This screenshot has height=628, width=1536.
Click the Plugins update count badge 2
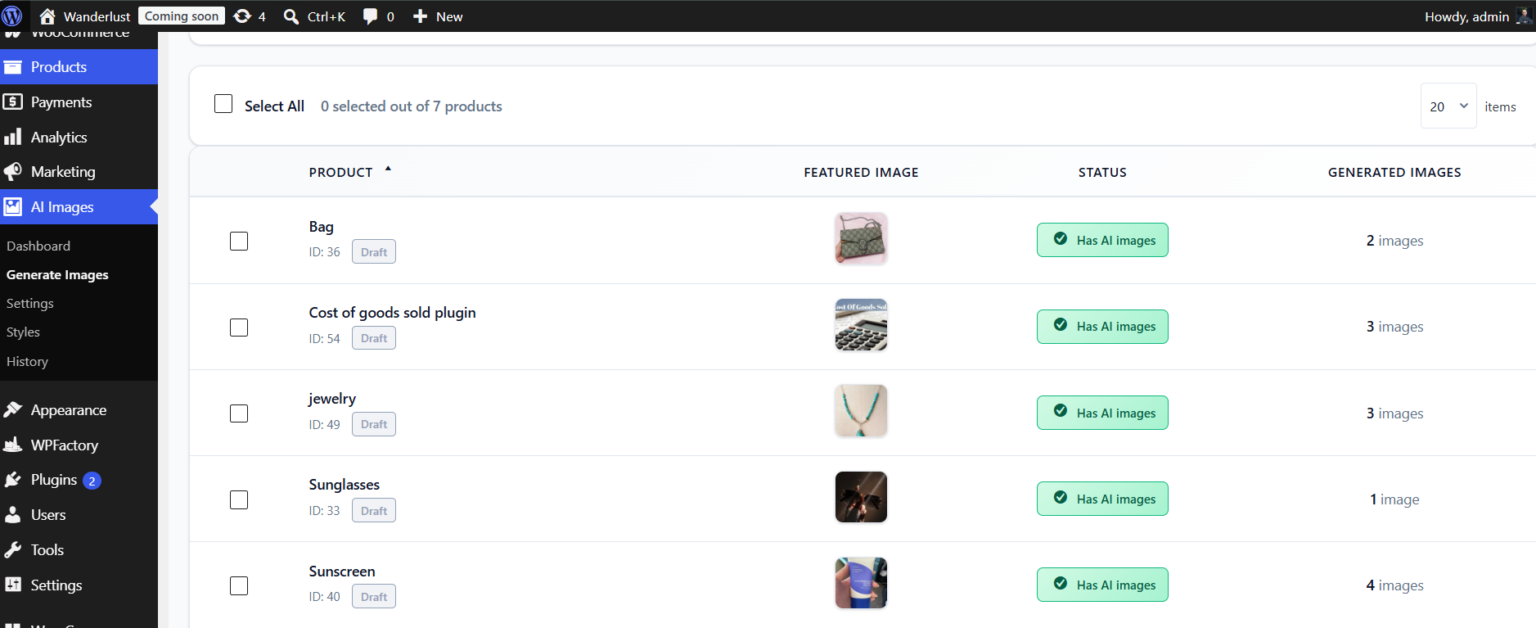tap(92, 480)
